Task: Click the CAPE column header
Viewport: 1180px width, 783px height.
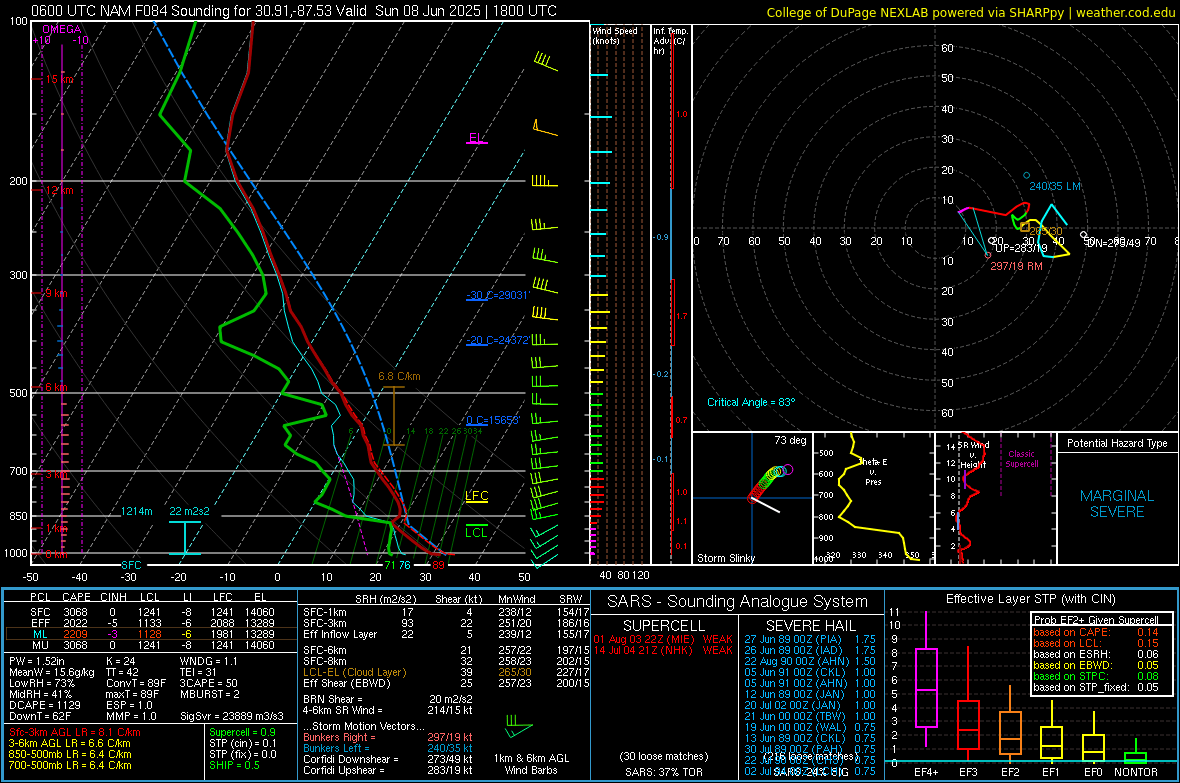Action: [76, 597]
